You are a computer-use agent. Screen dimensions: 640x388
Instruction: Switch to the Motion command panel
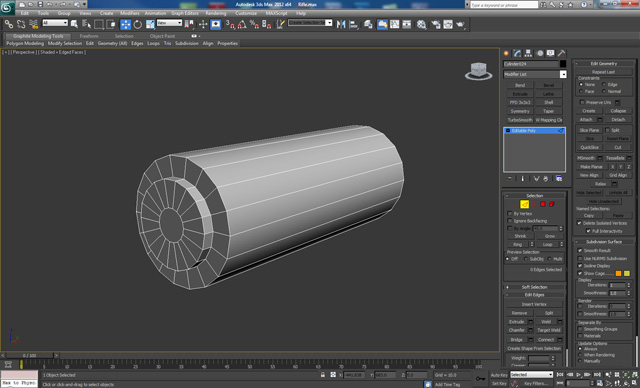point(540,53)
